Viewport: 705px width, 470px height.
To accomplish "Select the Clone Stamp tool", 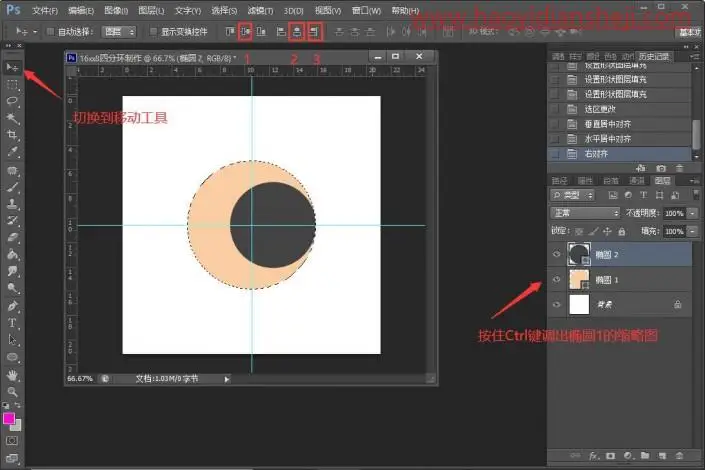I will click(12, 204).
